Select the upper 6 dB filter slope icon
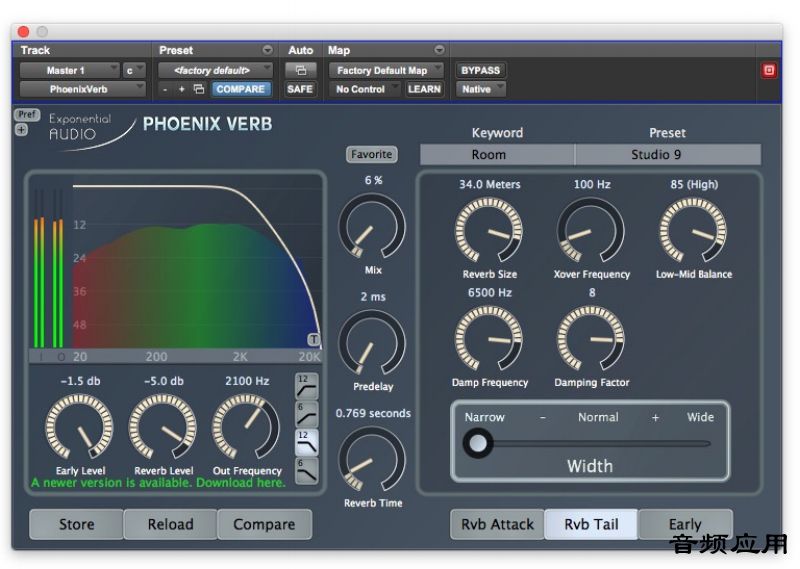 (x=307, y=414)
